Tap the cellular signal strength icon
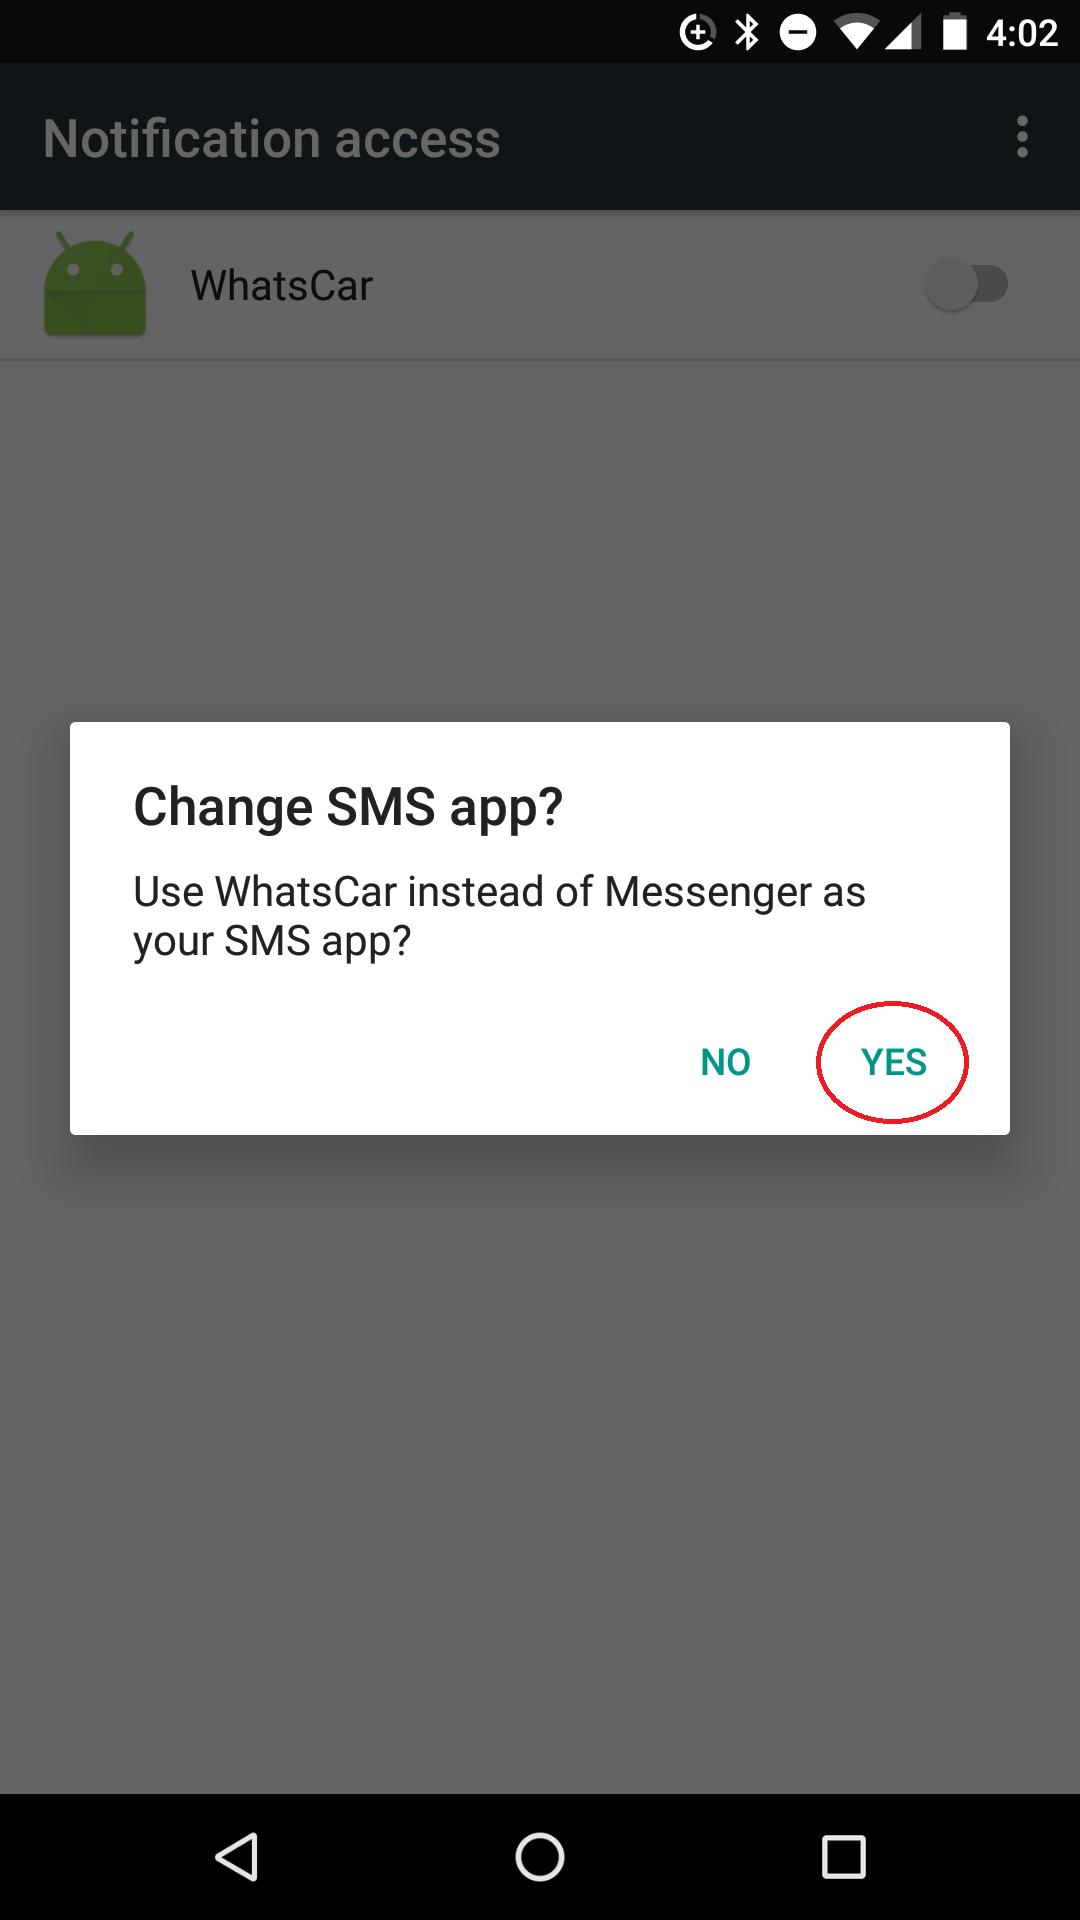Viewport: 1080px width, 1920px height. (x=902, y=33)
